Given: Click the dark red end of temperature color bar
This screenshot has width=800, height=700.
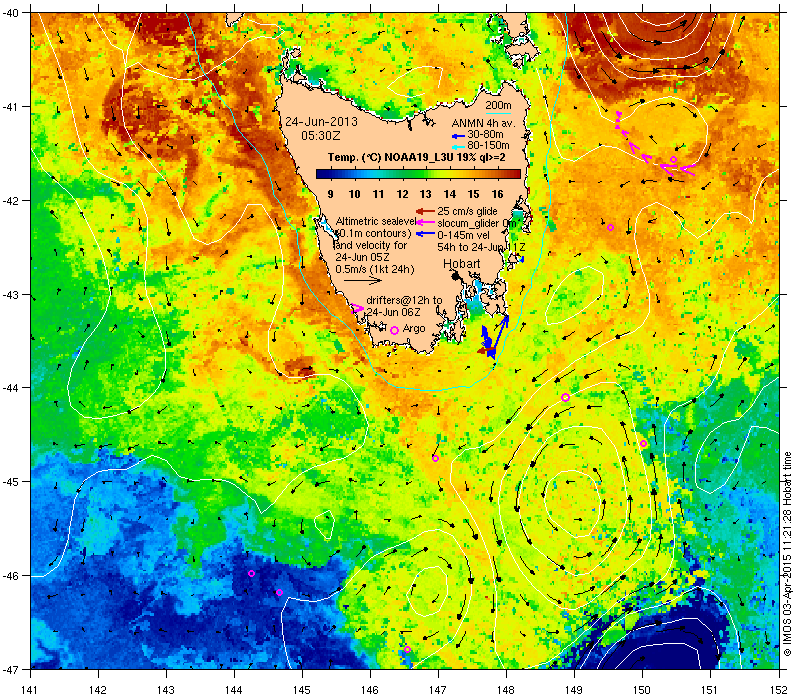Looking at the screenshot, I should (x=516, y=174).
